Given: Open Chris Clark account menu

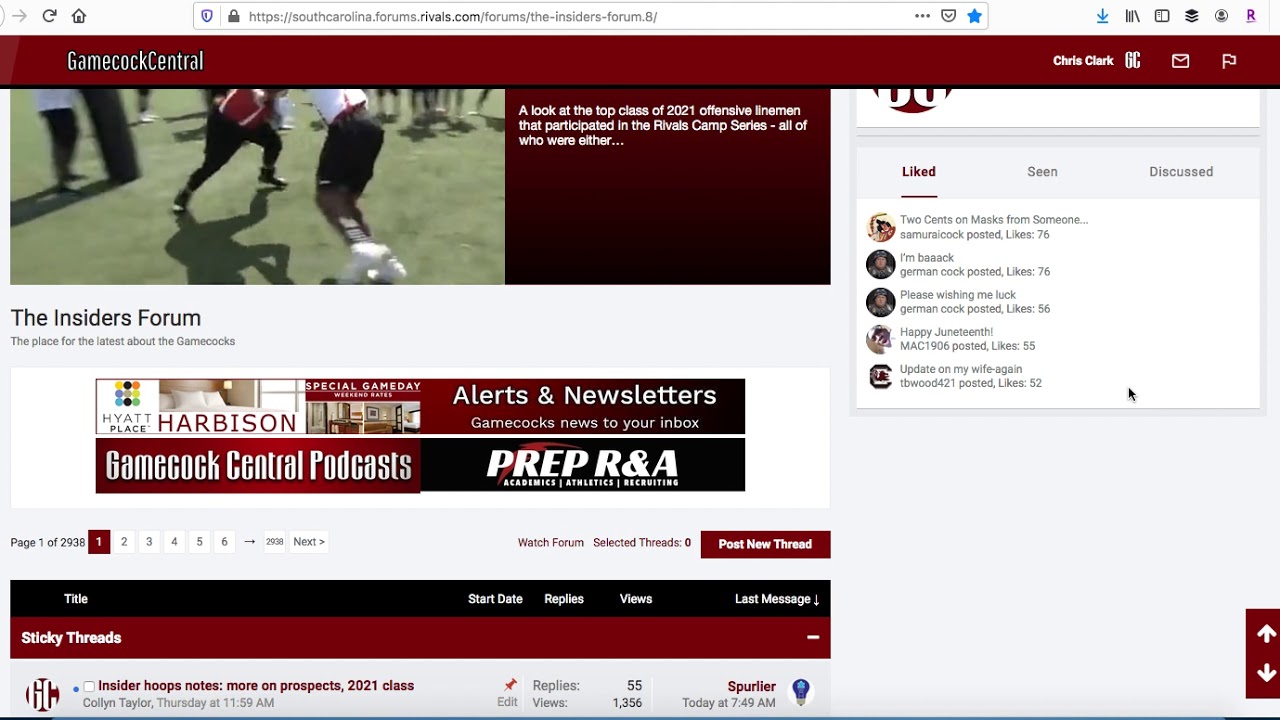Looking at the screenshot, I should click(x=1083, y=61).
